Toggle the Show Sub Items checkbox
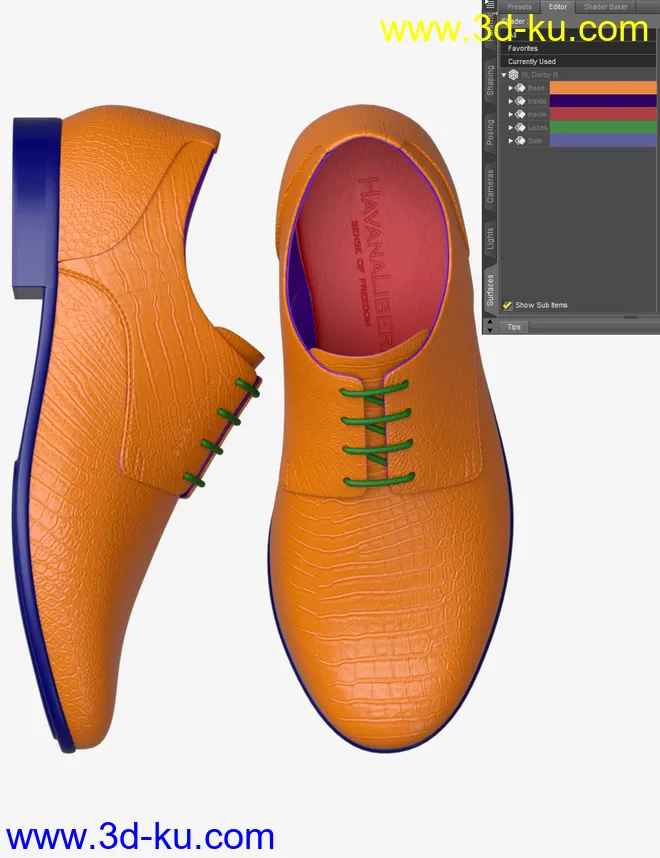 pos(508,305)
